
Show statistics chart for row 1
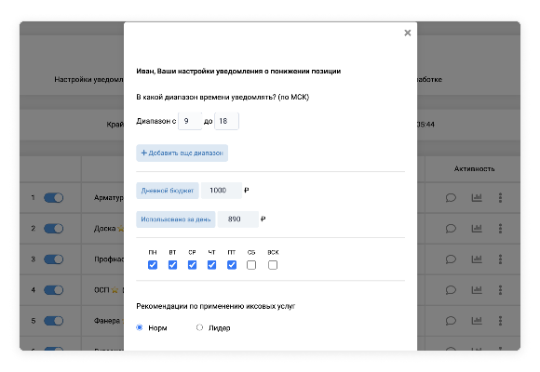(477, 197)
